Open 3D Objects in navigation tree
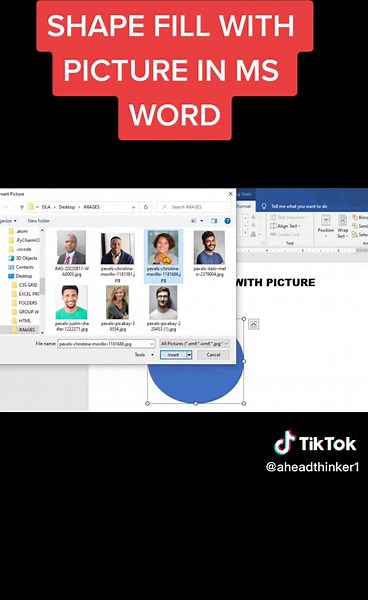 [24, 258]
